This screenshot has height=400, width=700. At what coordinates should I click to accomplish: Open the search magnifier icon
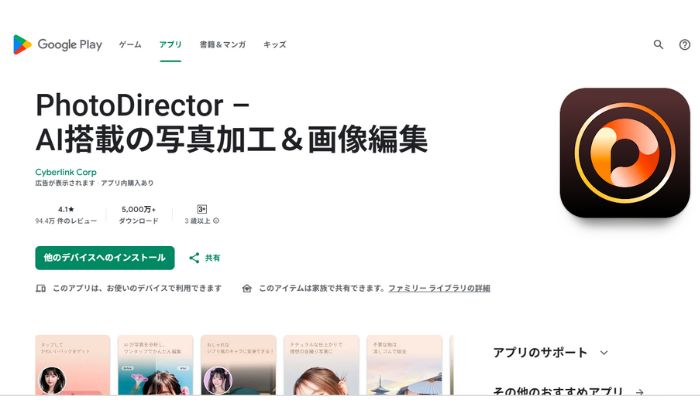658,44
